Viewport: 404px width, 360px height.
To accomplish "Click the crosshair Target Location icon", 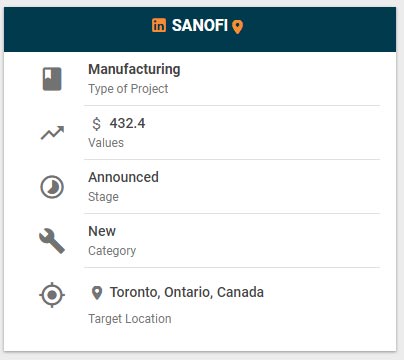I will (x=52, y=295).
